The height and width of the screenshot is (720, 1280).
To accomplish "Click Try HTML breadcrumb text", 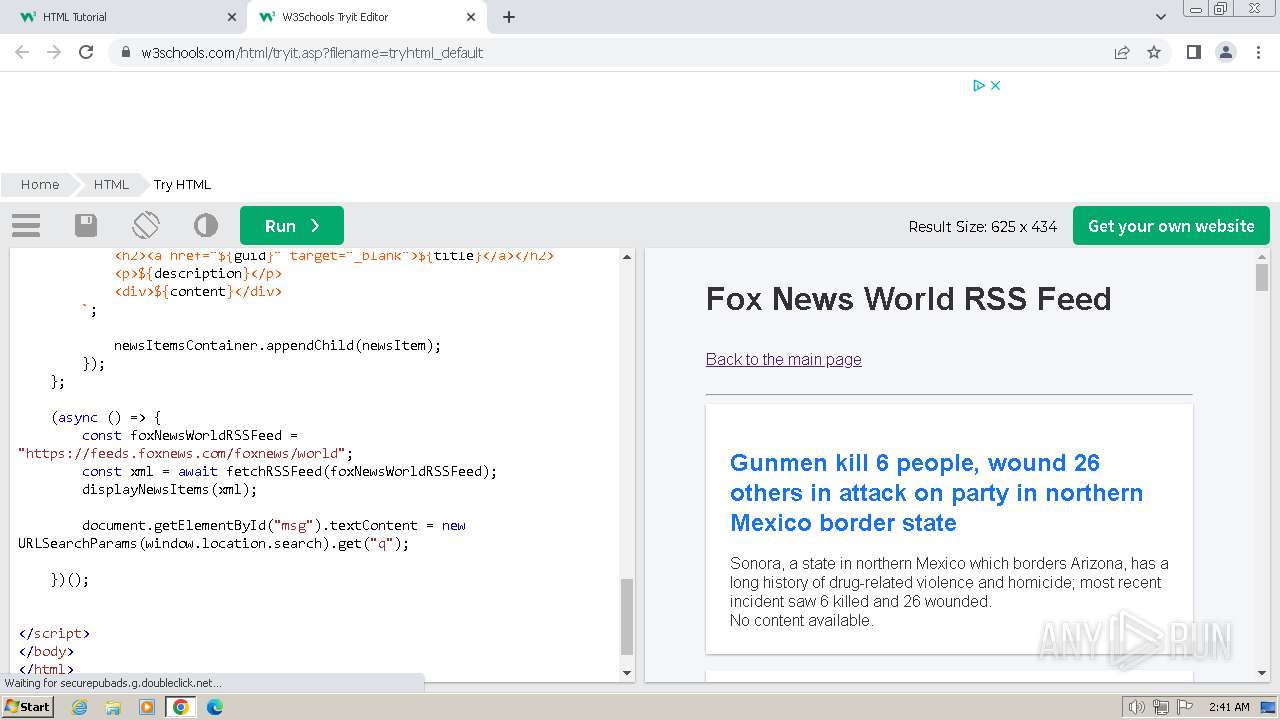I will click(x=182, y=184).
